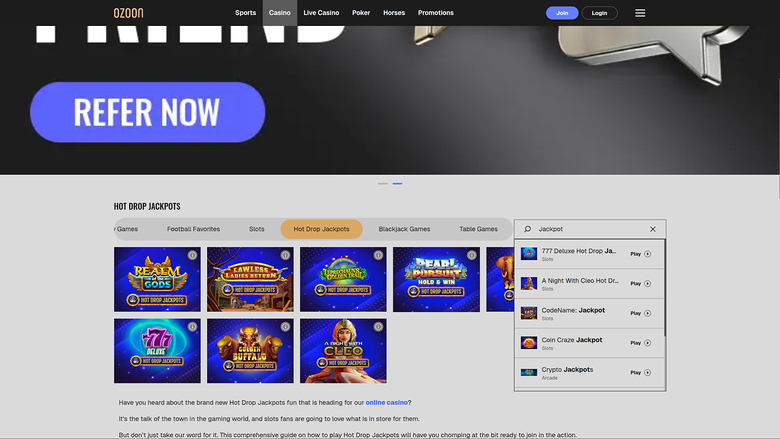Go to Sports section
Screen dimensions: 780x439
(x=245, y=13)
